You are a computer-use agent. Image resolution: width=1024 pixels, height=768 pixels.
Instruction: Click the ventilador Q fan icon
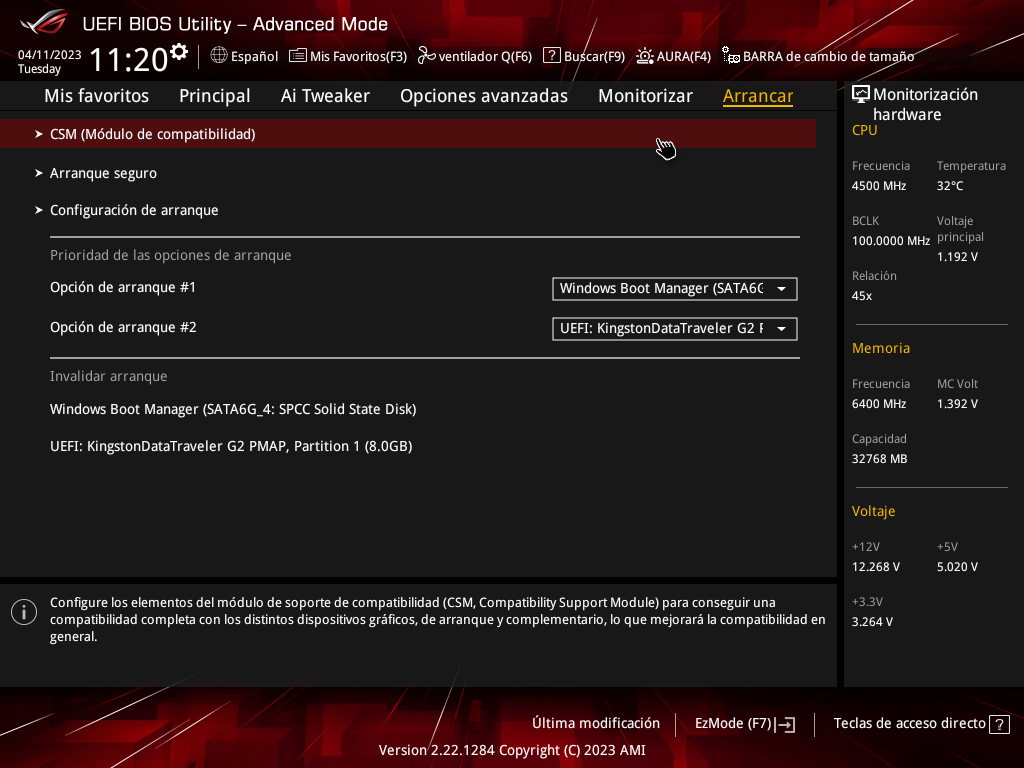tap(426, 56)
